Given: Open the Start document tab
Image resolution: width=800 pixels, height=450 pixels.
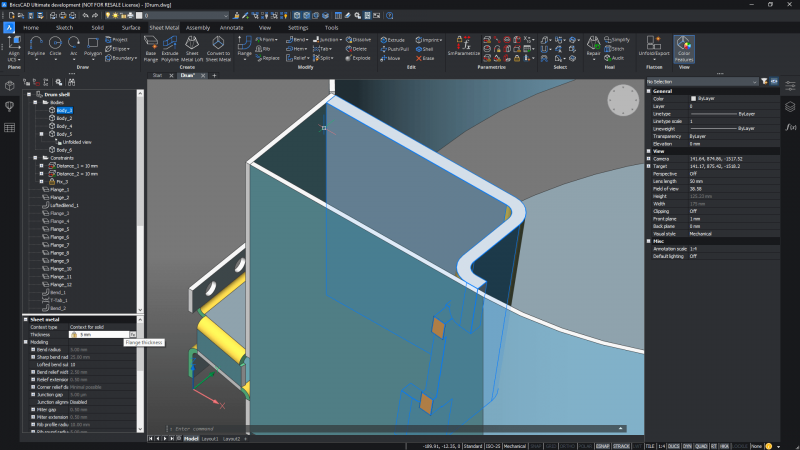Looking at the screenshot, I should pyautogui.click(x=157, y=75).
